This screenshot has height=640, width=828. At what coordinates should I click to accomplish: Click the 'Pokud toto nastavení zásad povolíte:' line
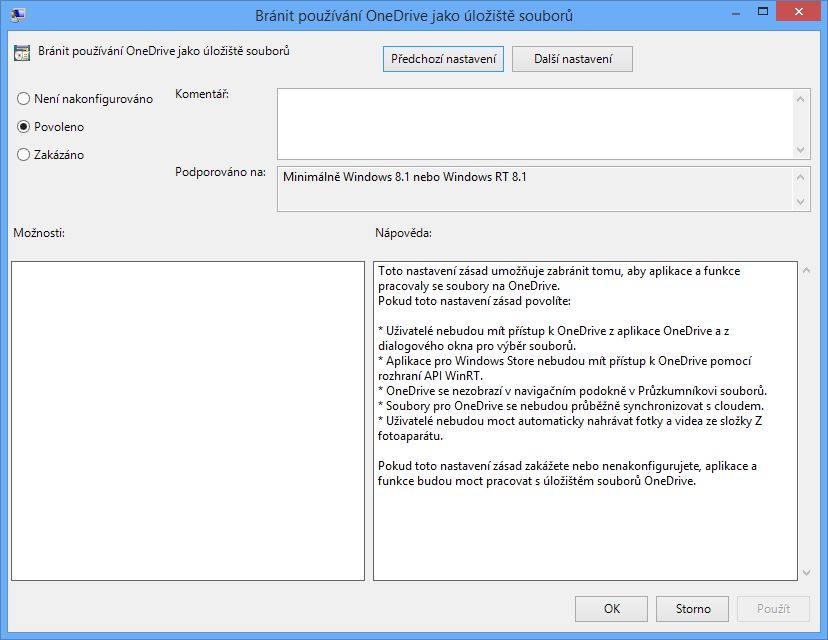point(474,301)
